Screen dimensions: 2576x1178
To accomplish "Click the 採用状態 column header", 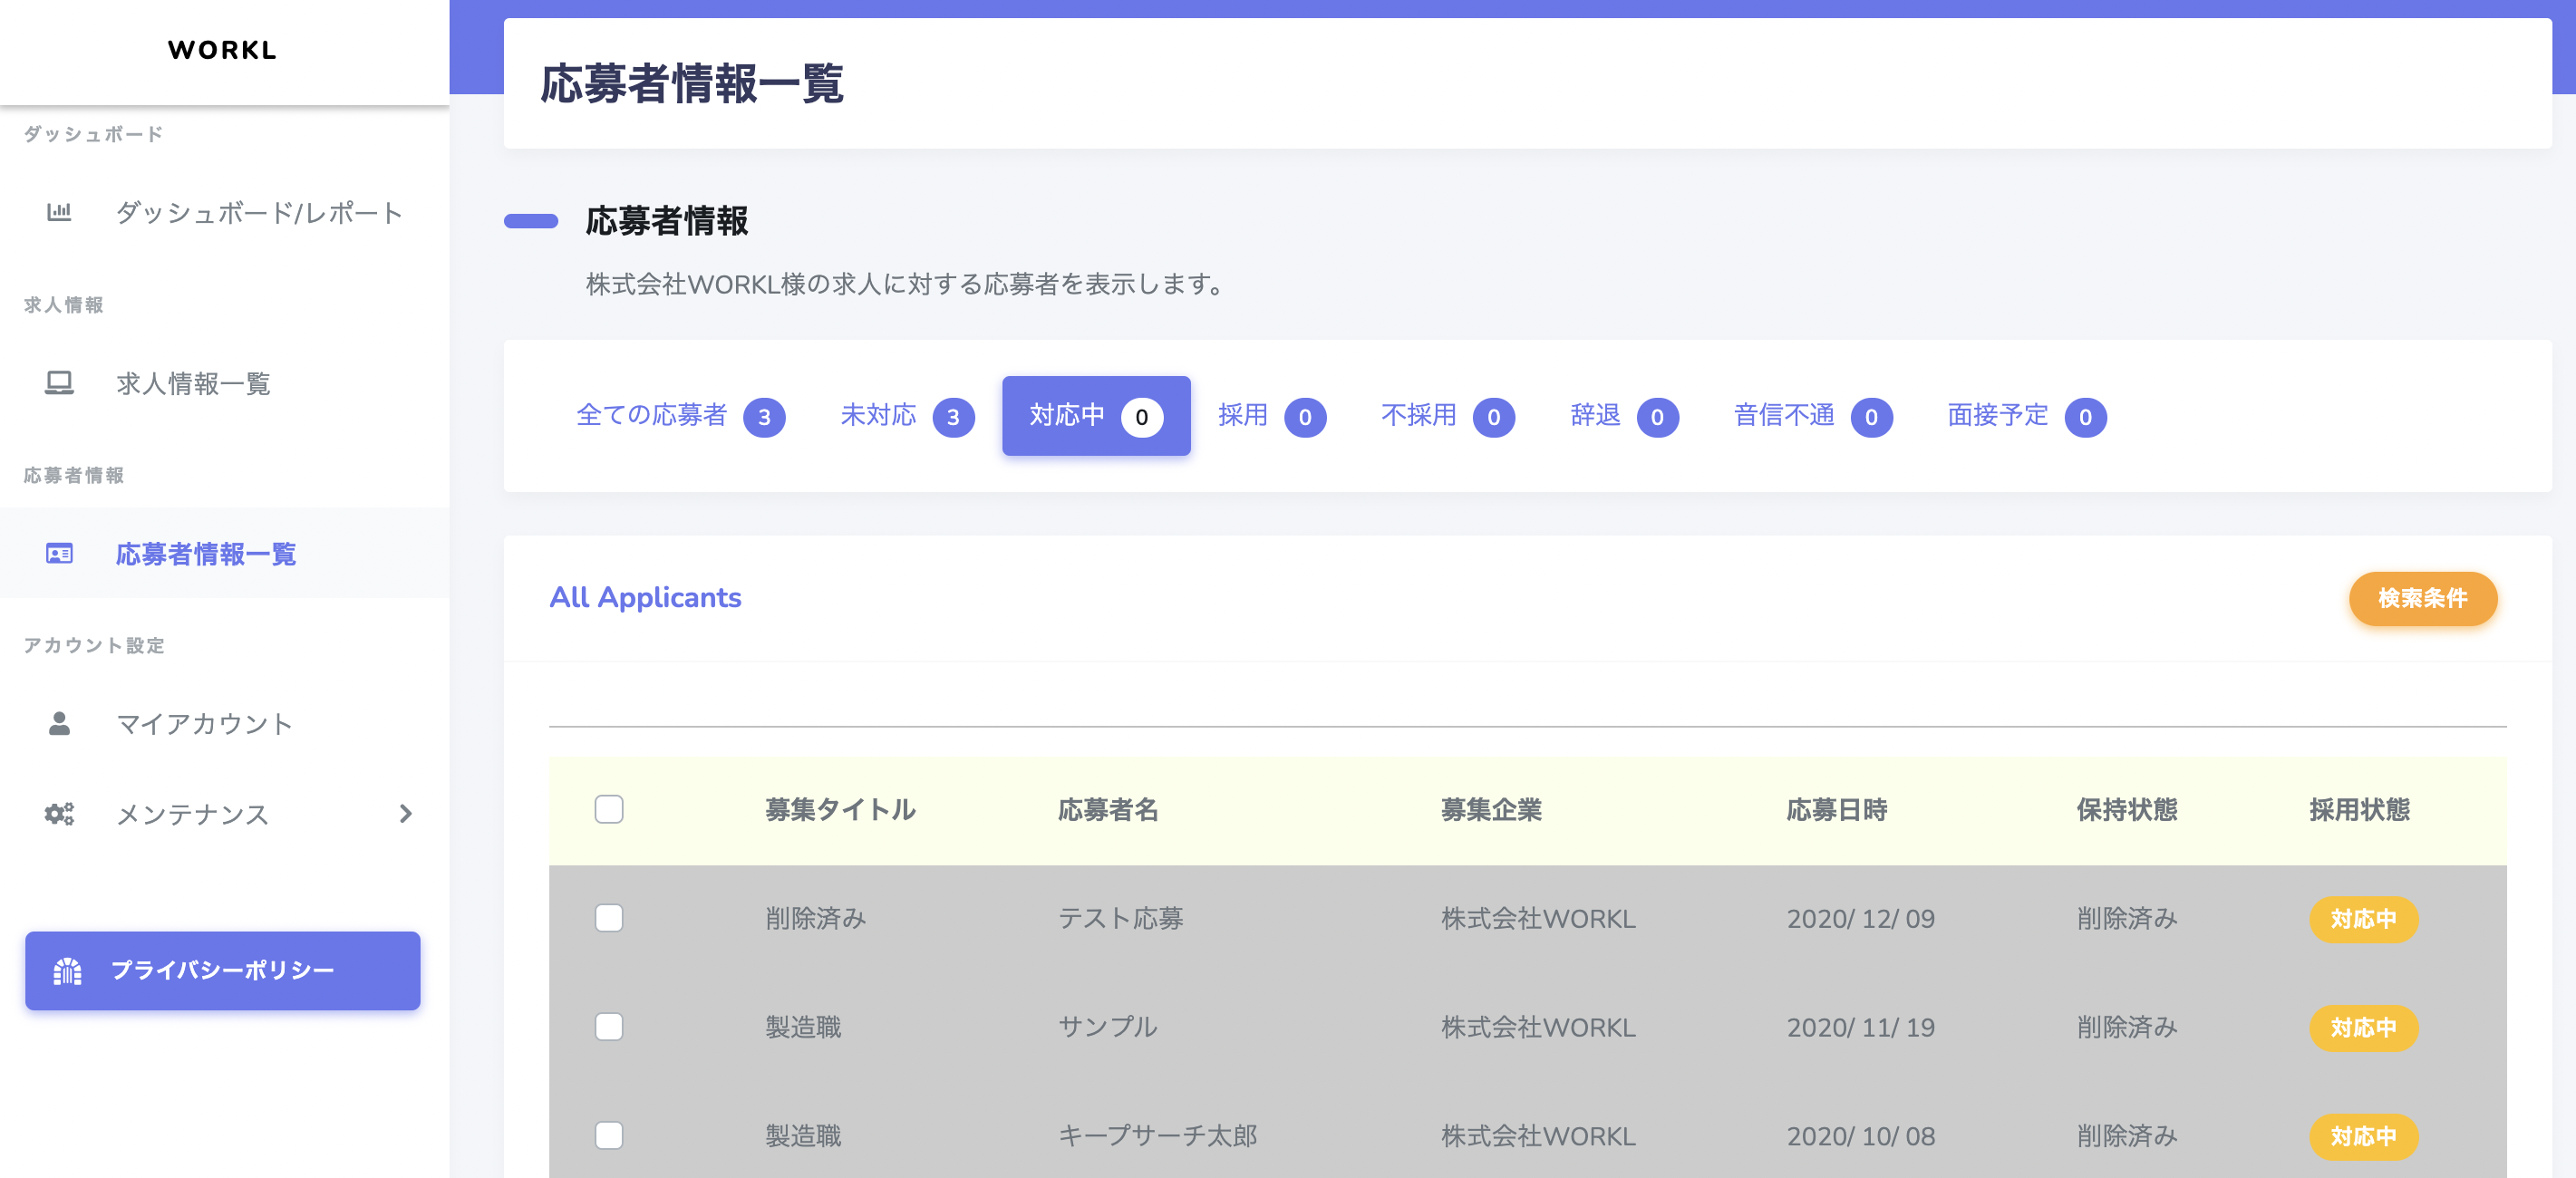I will pos(2359,810).
